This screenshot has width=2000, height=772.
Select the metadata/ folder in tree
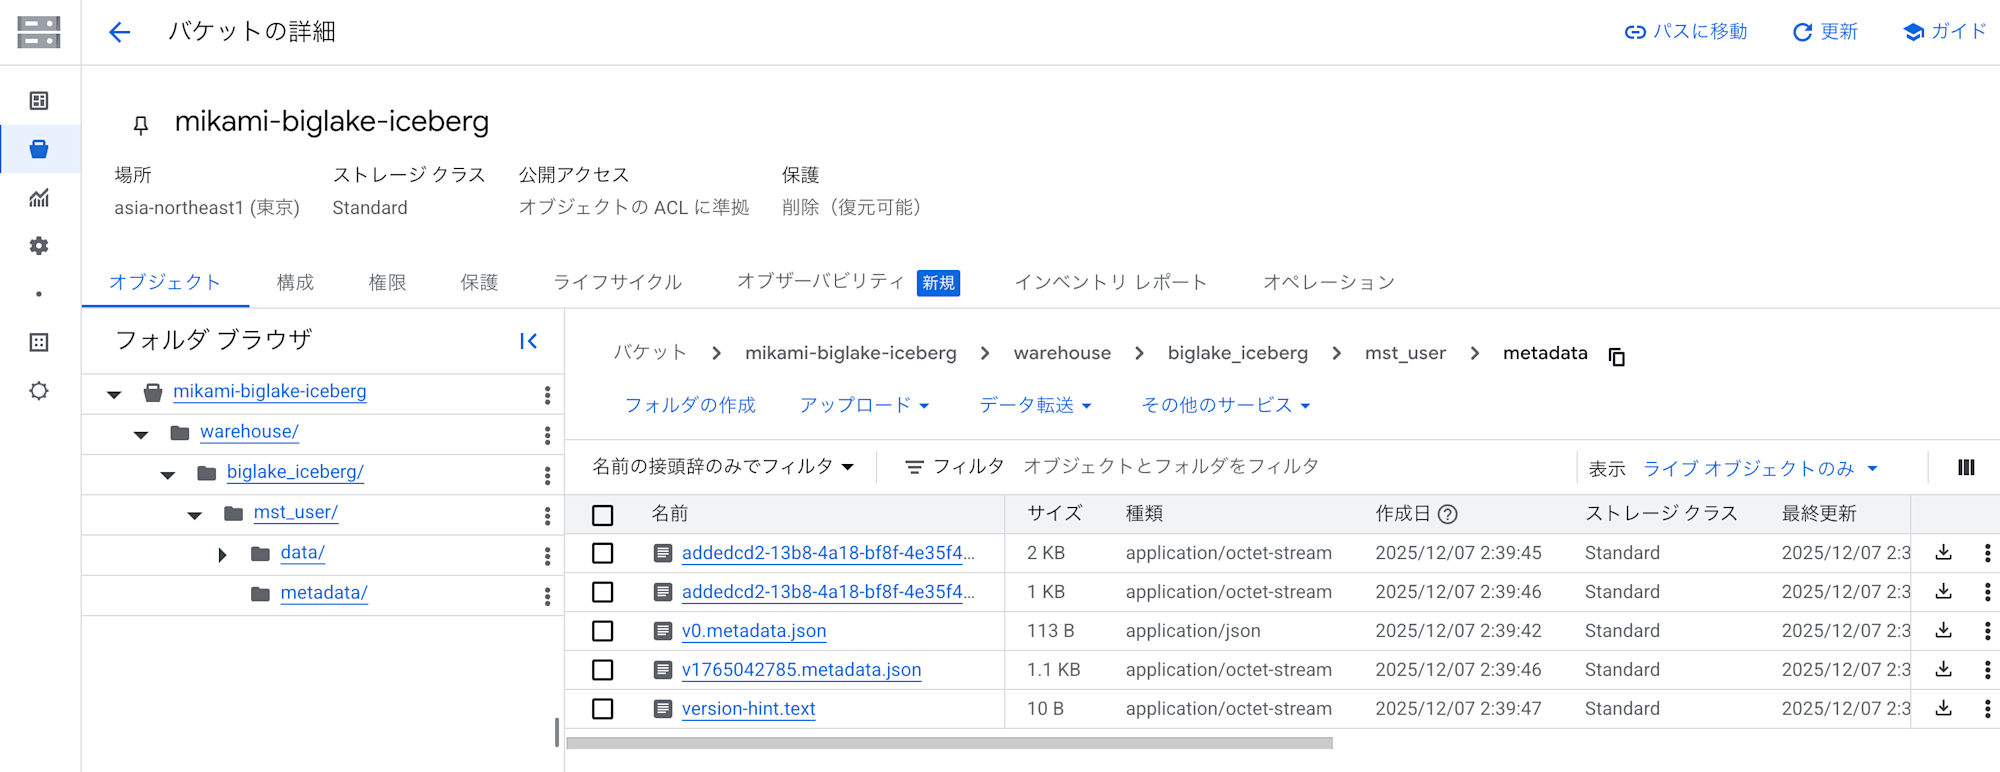(x=324, y=593)
